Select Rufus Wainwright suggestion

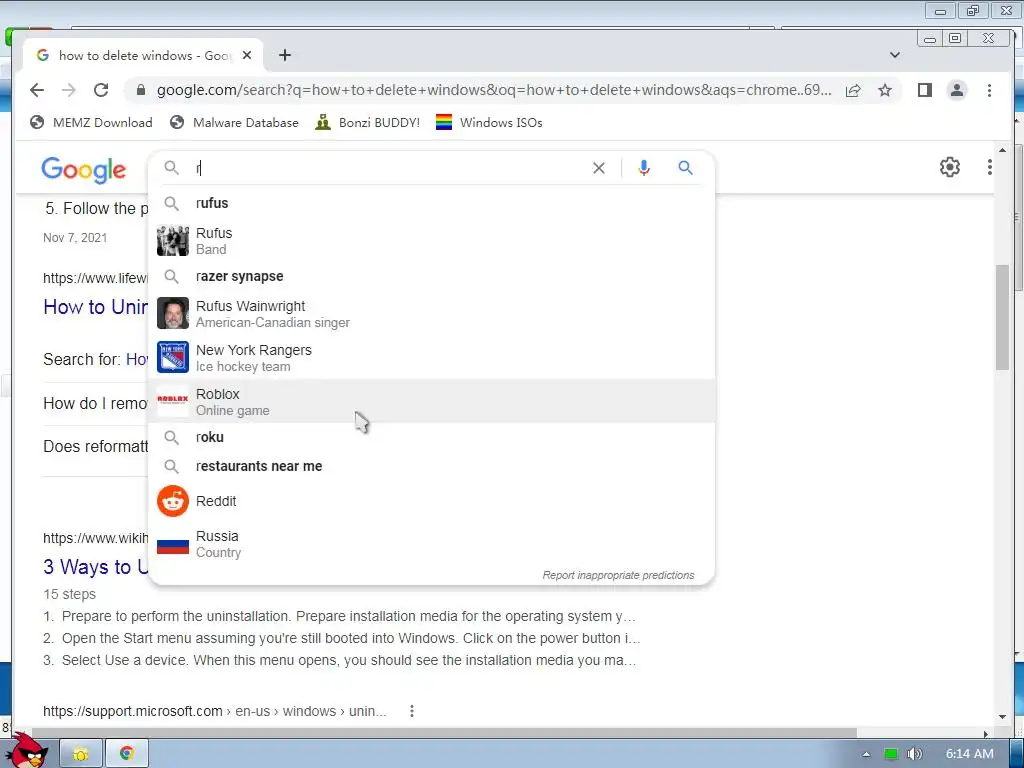[432, 314]
